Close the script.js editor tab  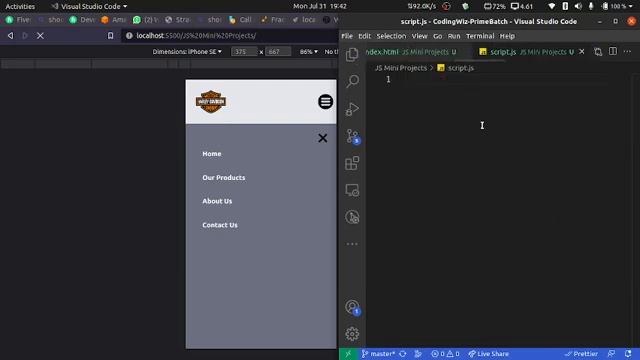pos(582,52)
